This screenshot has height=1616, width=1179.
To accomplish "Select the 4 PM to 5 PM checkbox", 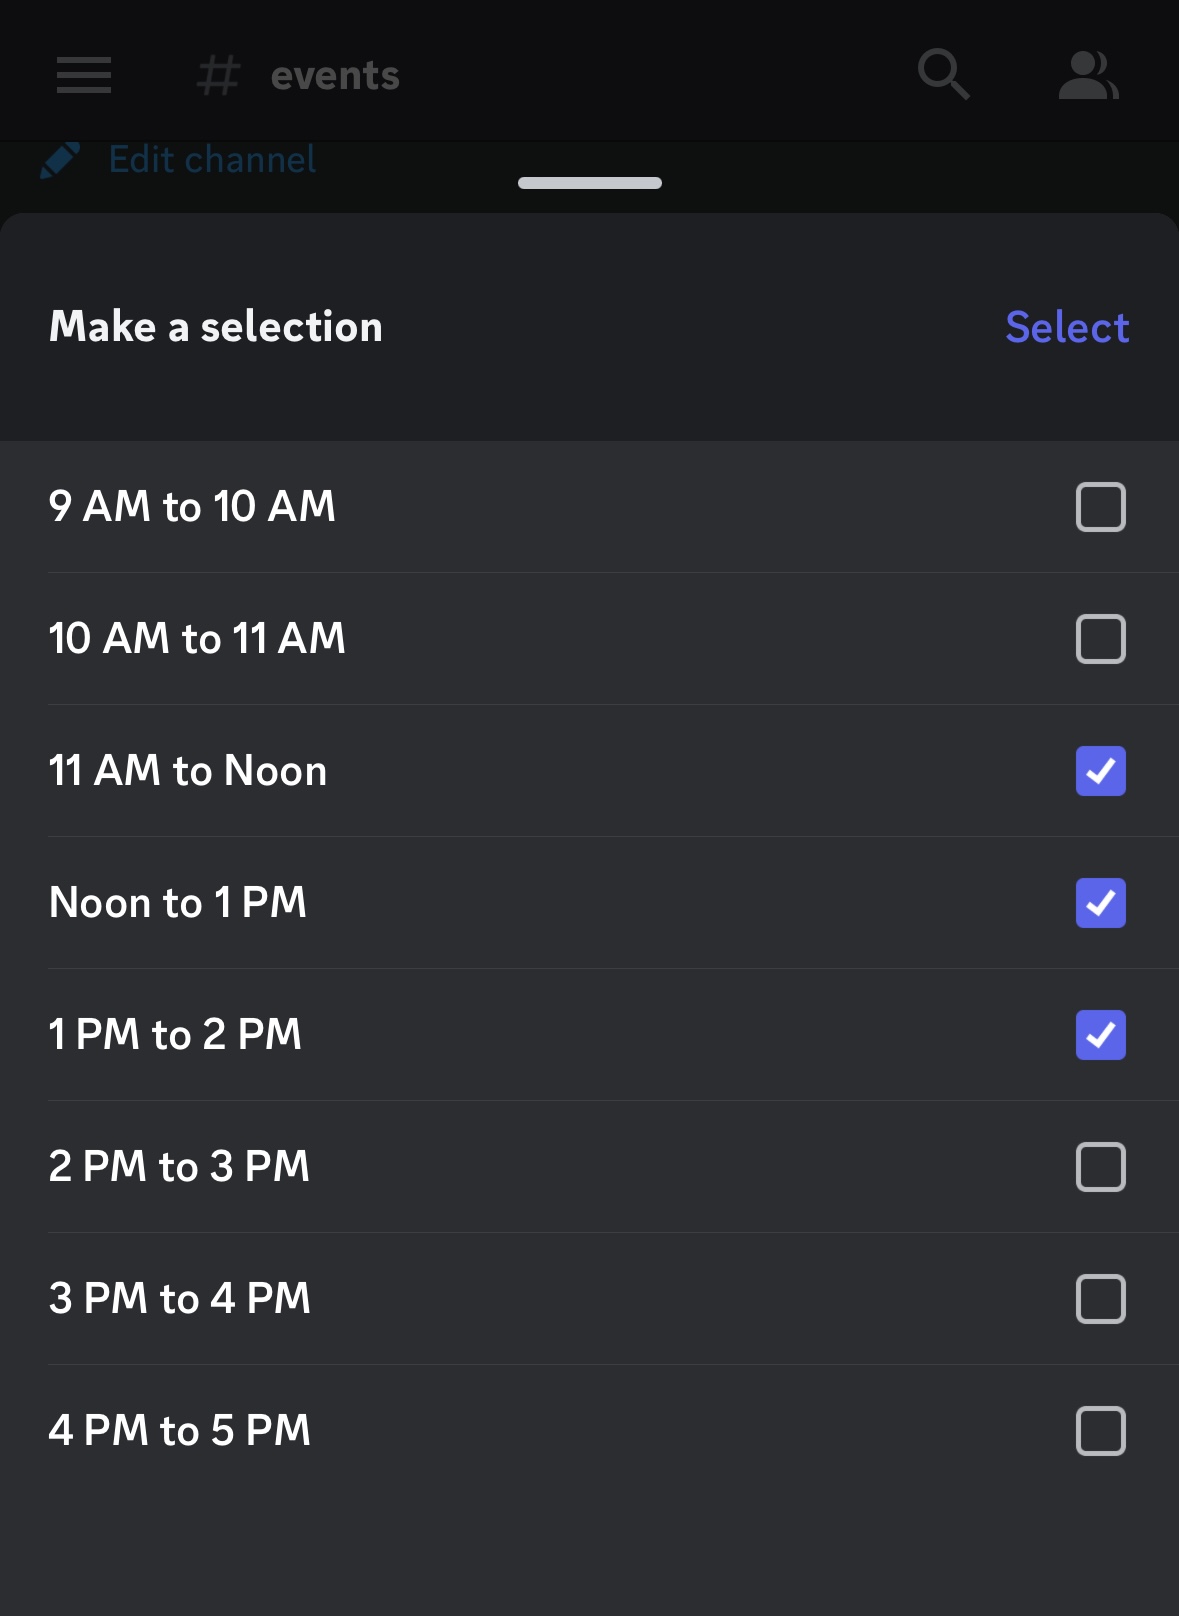I will click(1100, 1431).
